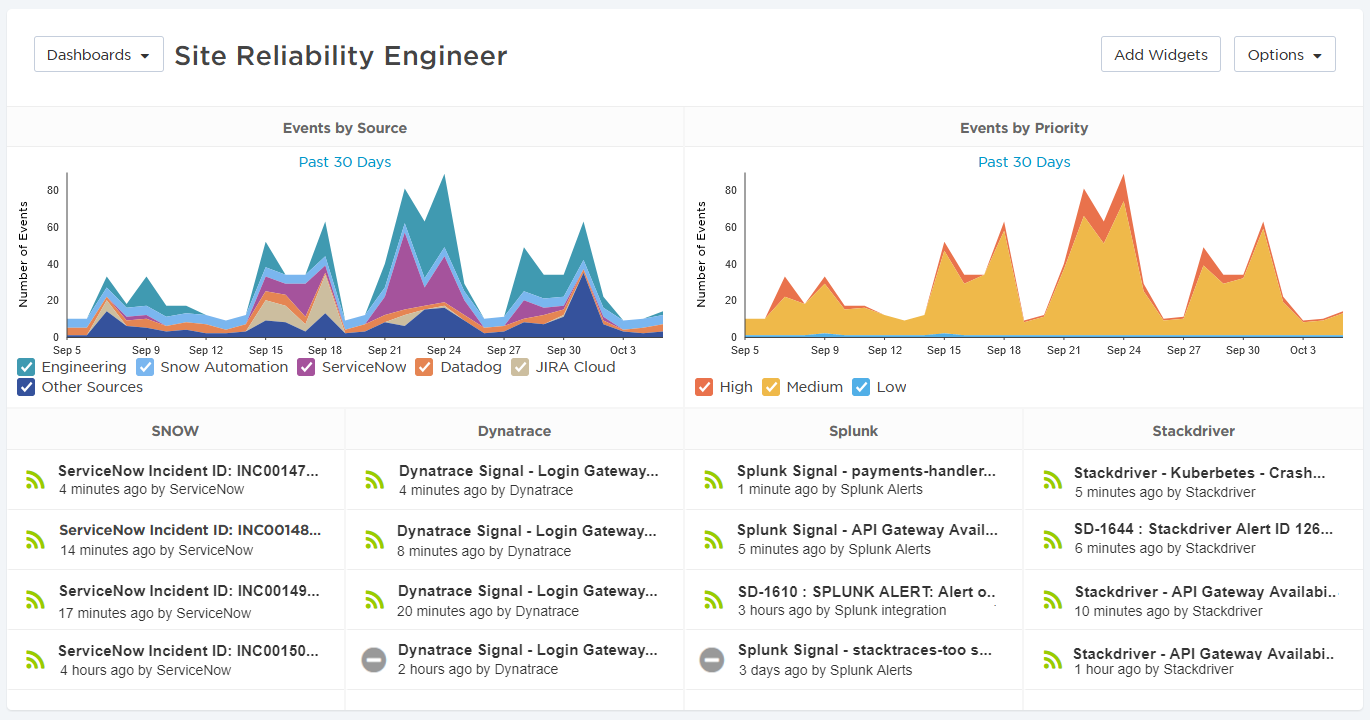This screenshot has width=1370, height=720.
Task: Click the Splunk widget header
Action: tap(853, 431)
